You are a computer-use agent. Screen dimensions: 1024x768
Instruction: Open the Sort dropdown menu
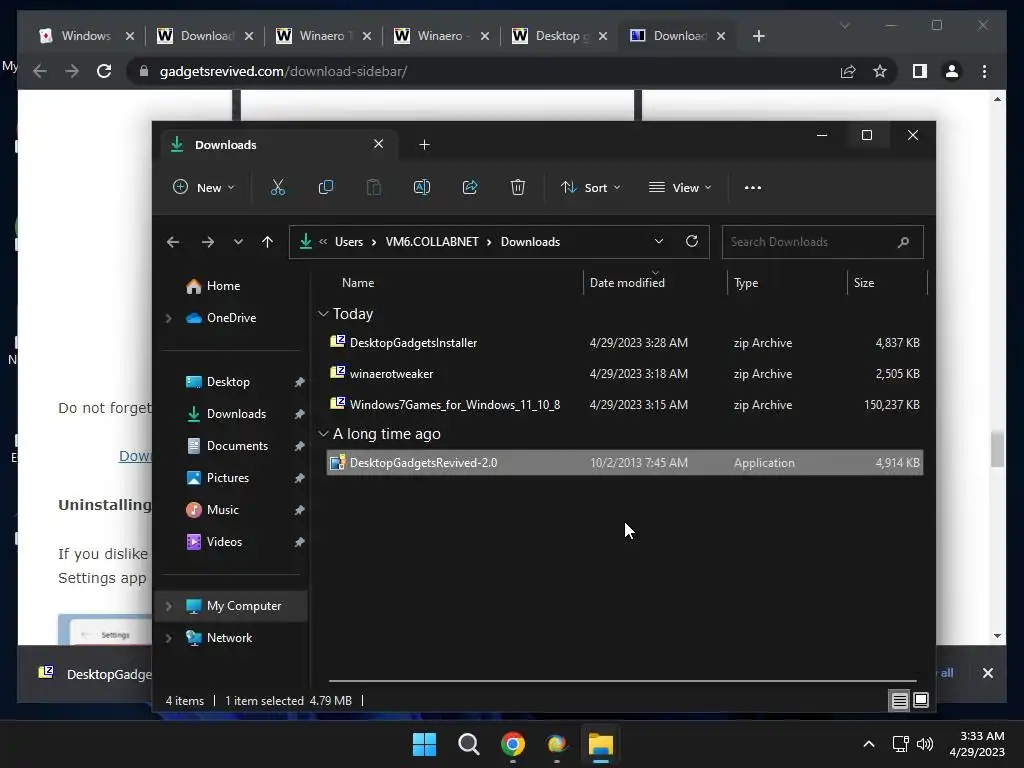(591, 188)
